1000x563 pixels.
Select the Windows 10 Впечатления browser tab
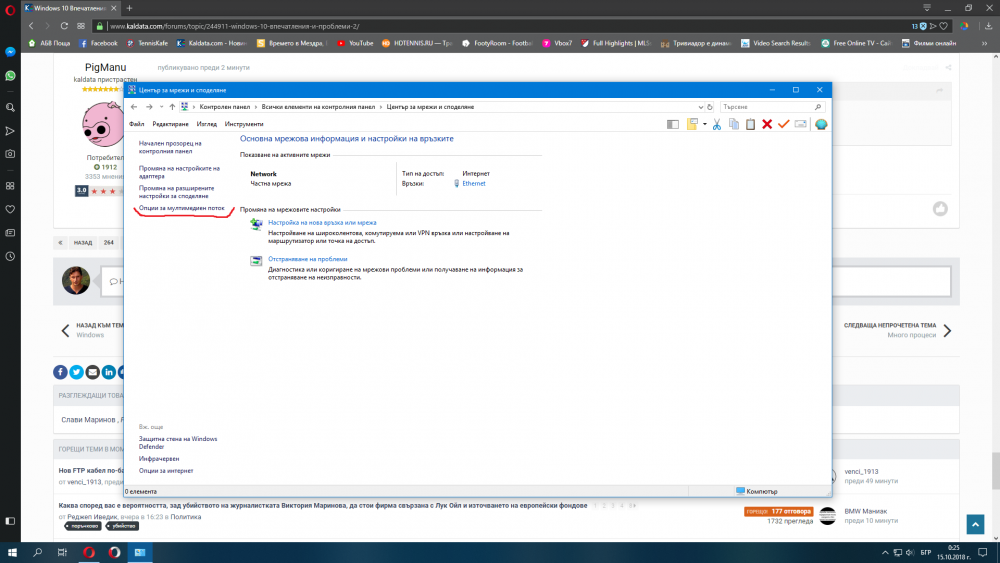tap(70, 8)
